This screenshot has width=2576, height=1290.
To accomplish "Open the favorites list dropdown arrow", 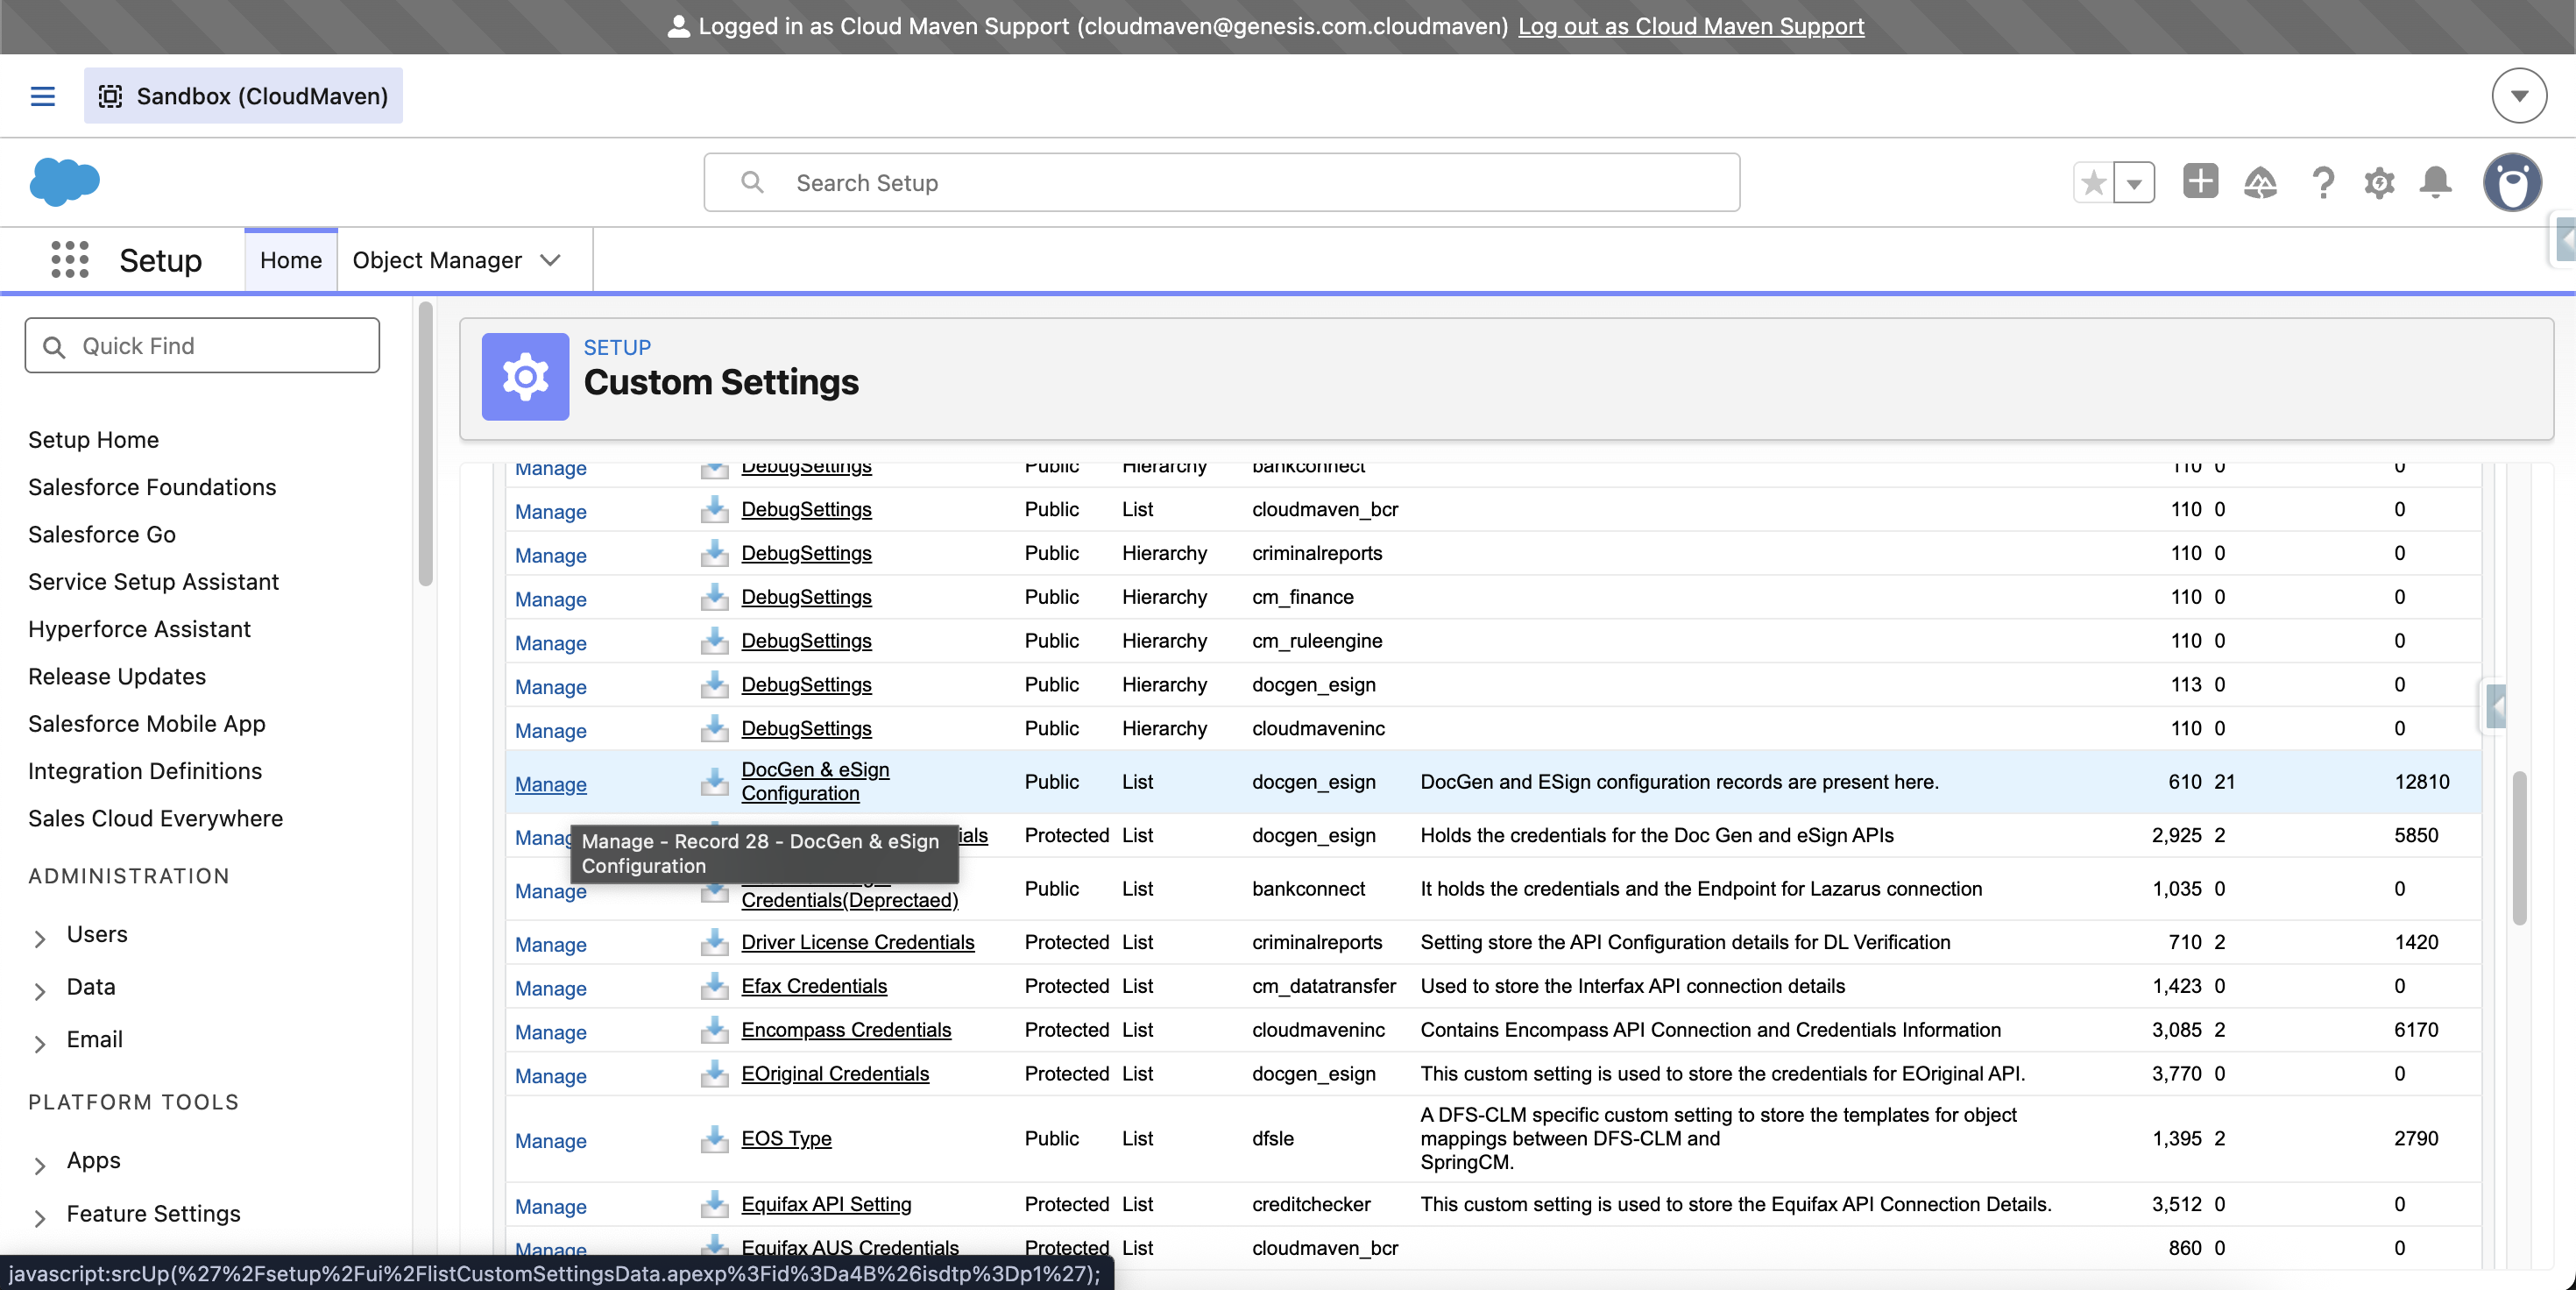I will [2135, 182].
